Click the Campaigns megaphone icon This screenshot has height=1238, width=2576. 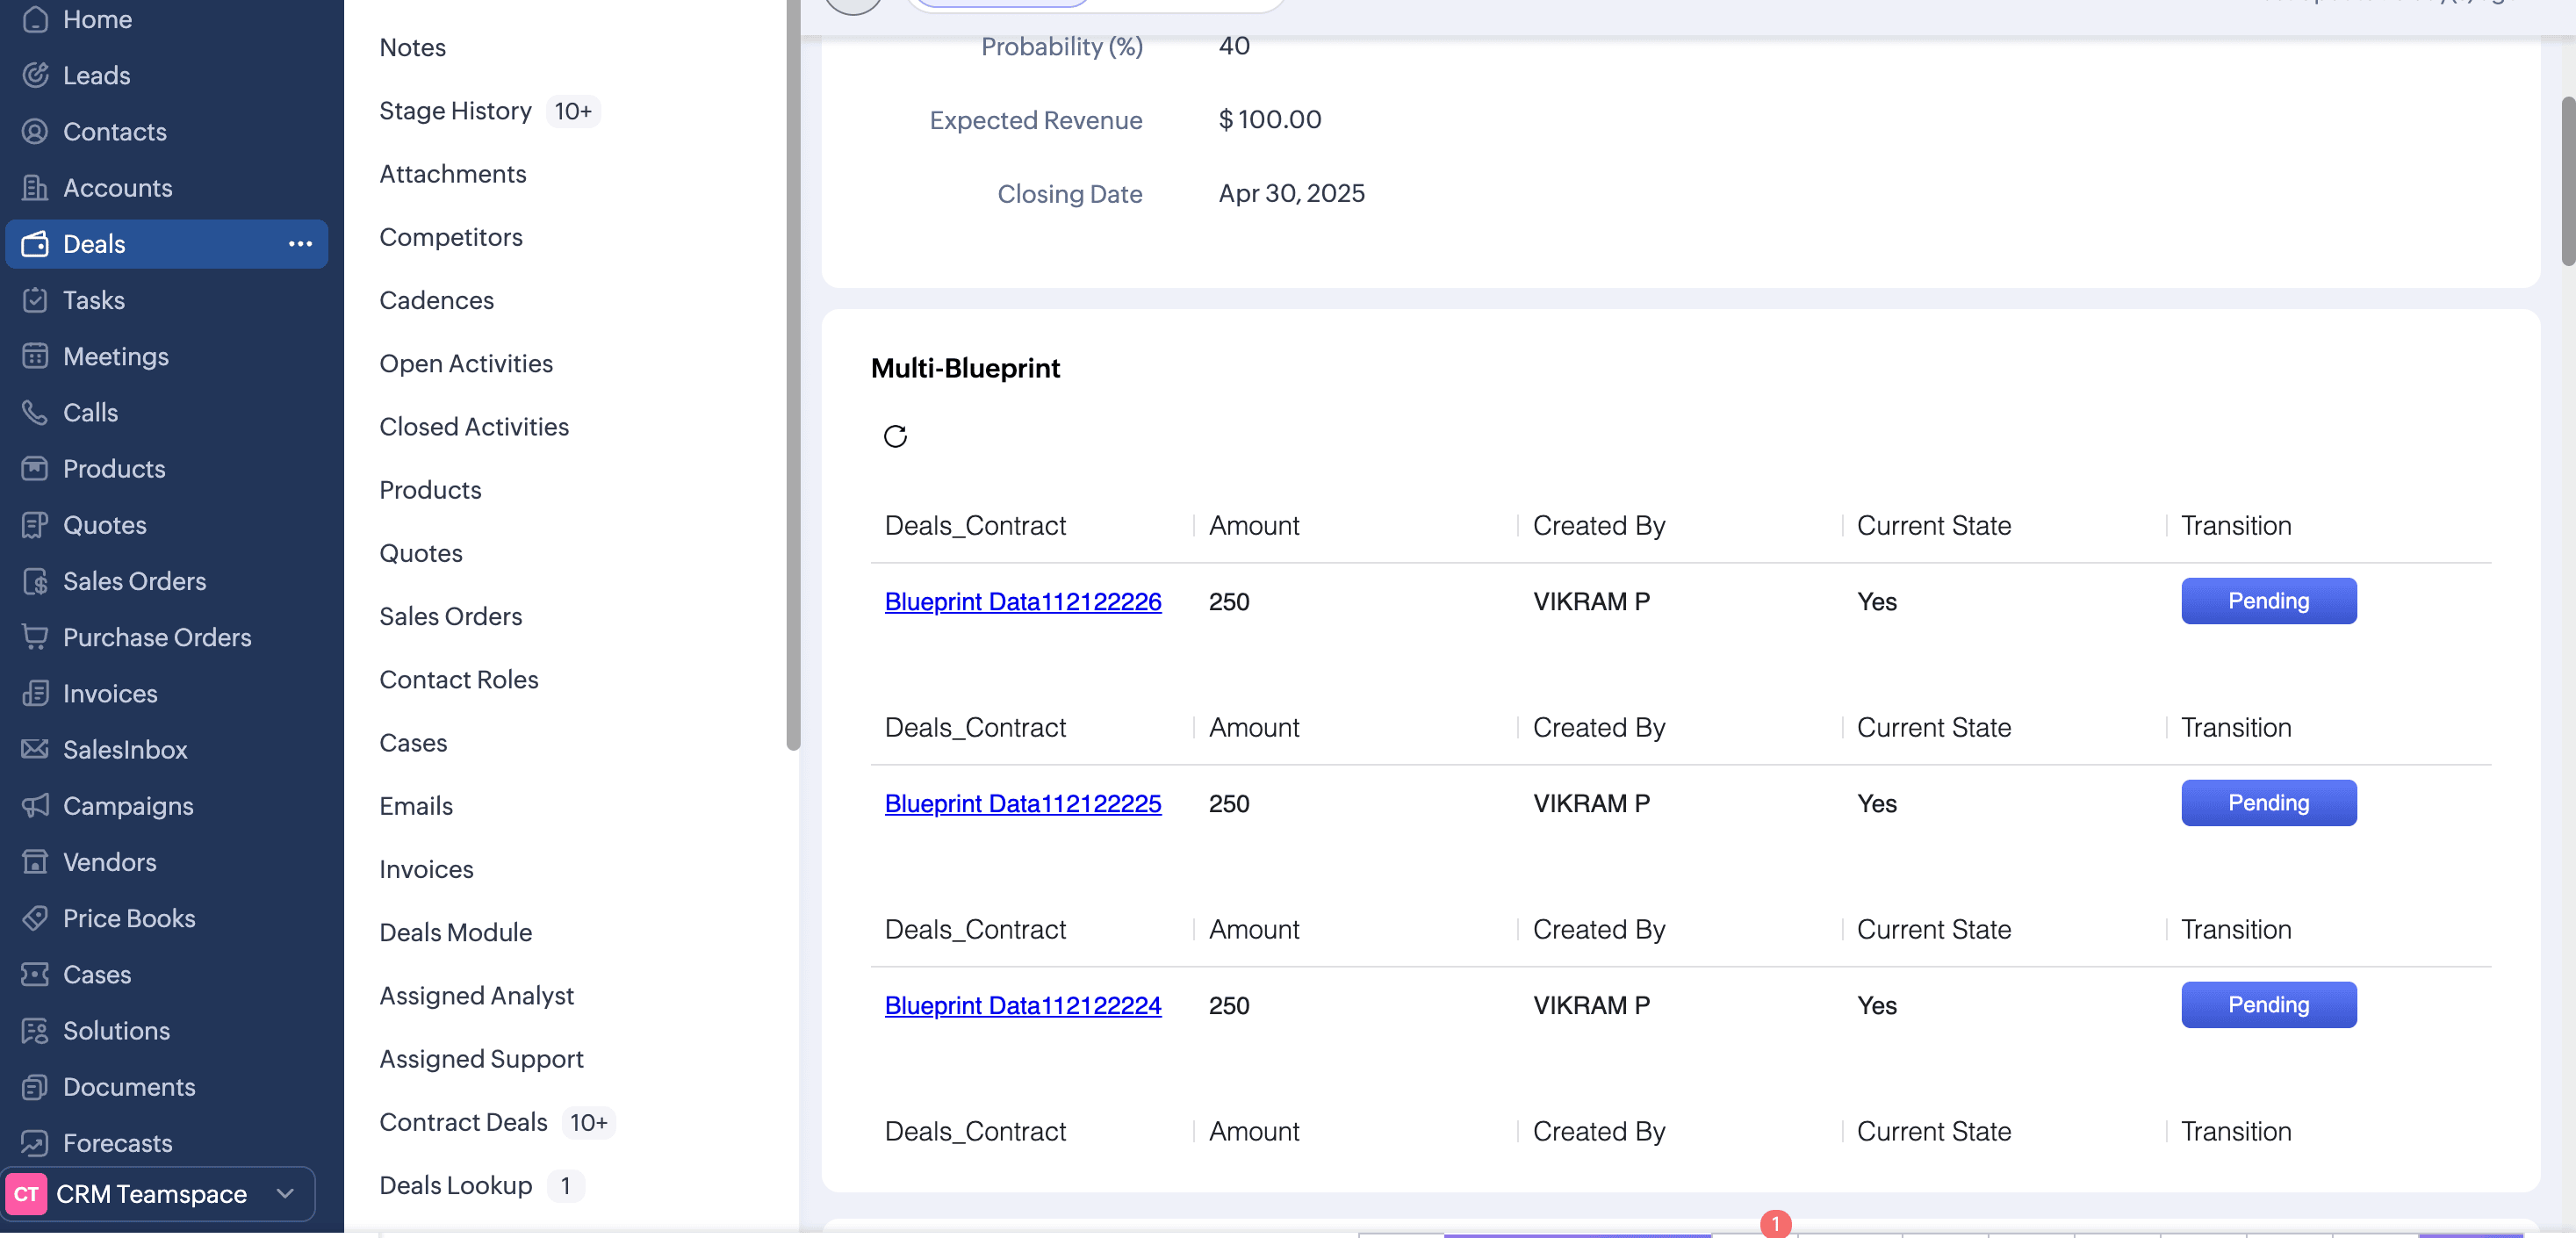coord(35,806)
